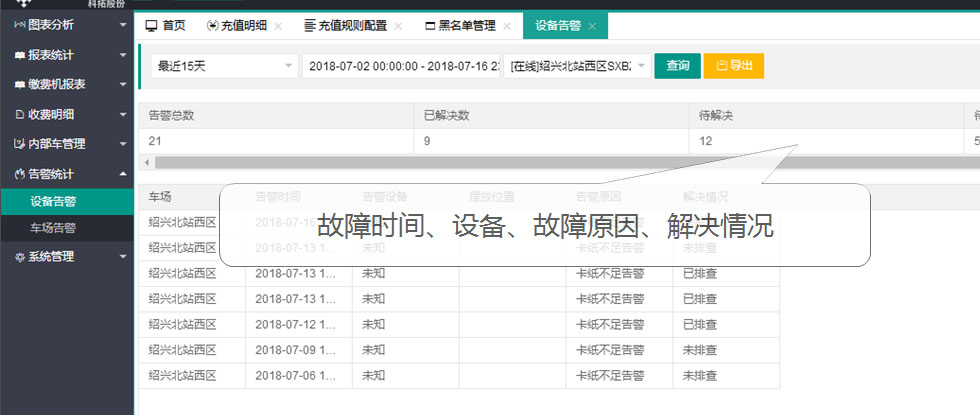Click the green 查询 button

[677, 66]
